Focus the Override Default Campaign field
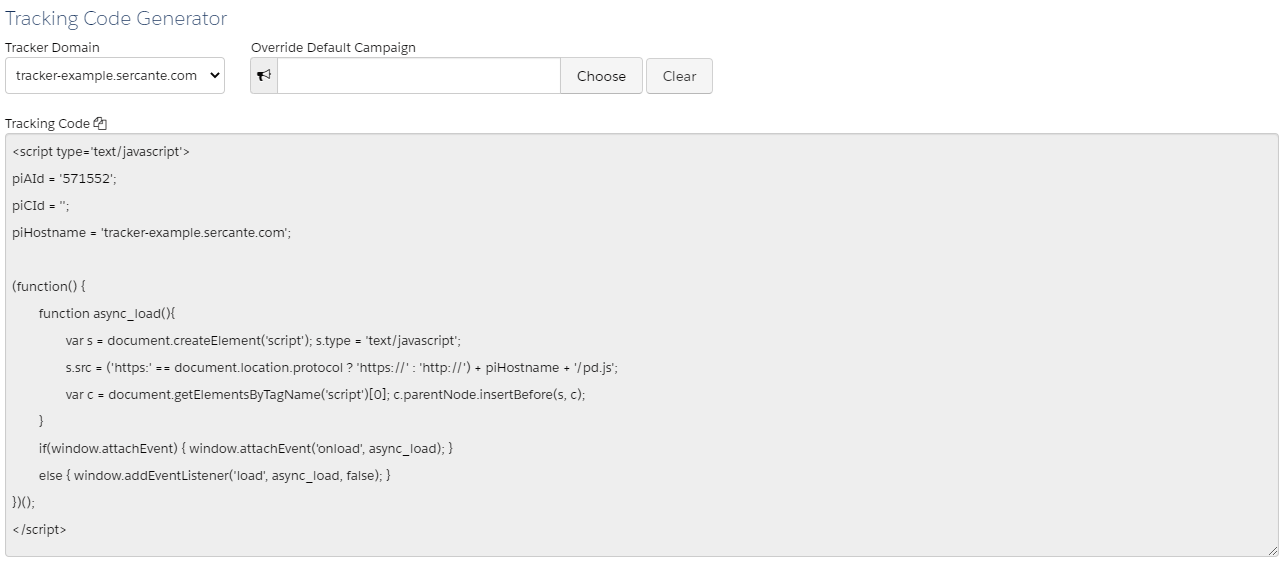1286x565 pixels. 419,76
